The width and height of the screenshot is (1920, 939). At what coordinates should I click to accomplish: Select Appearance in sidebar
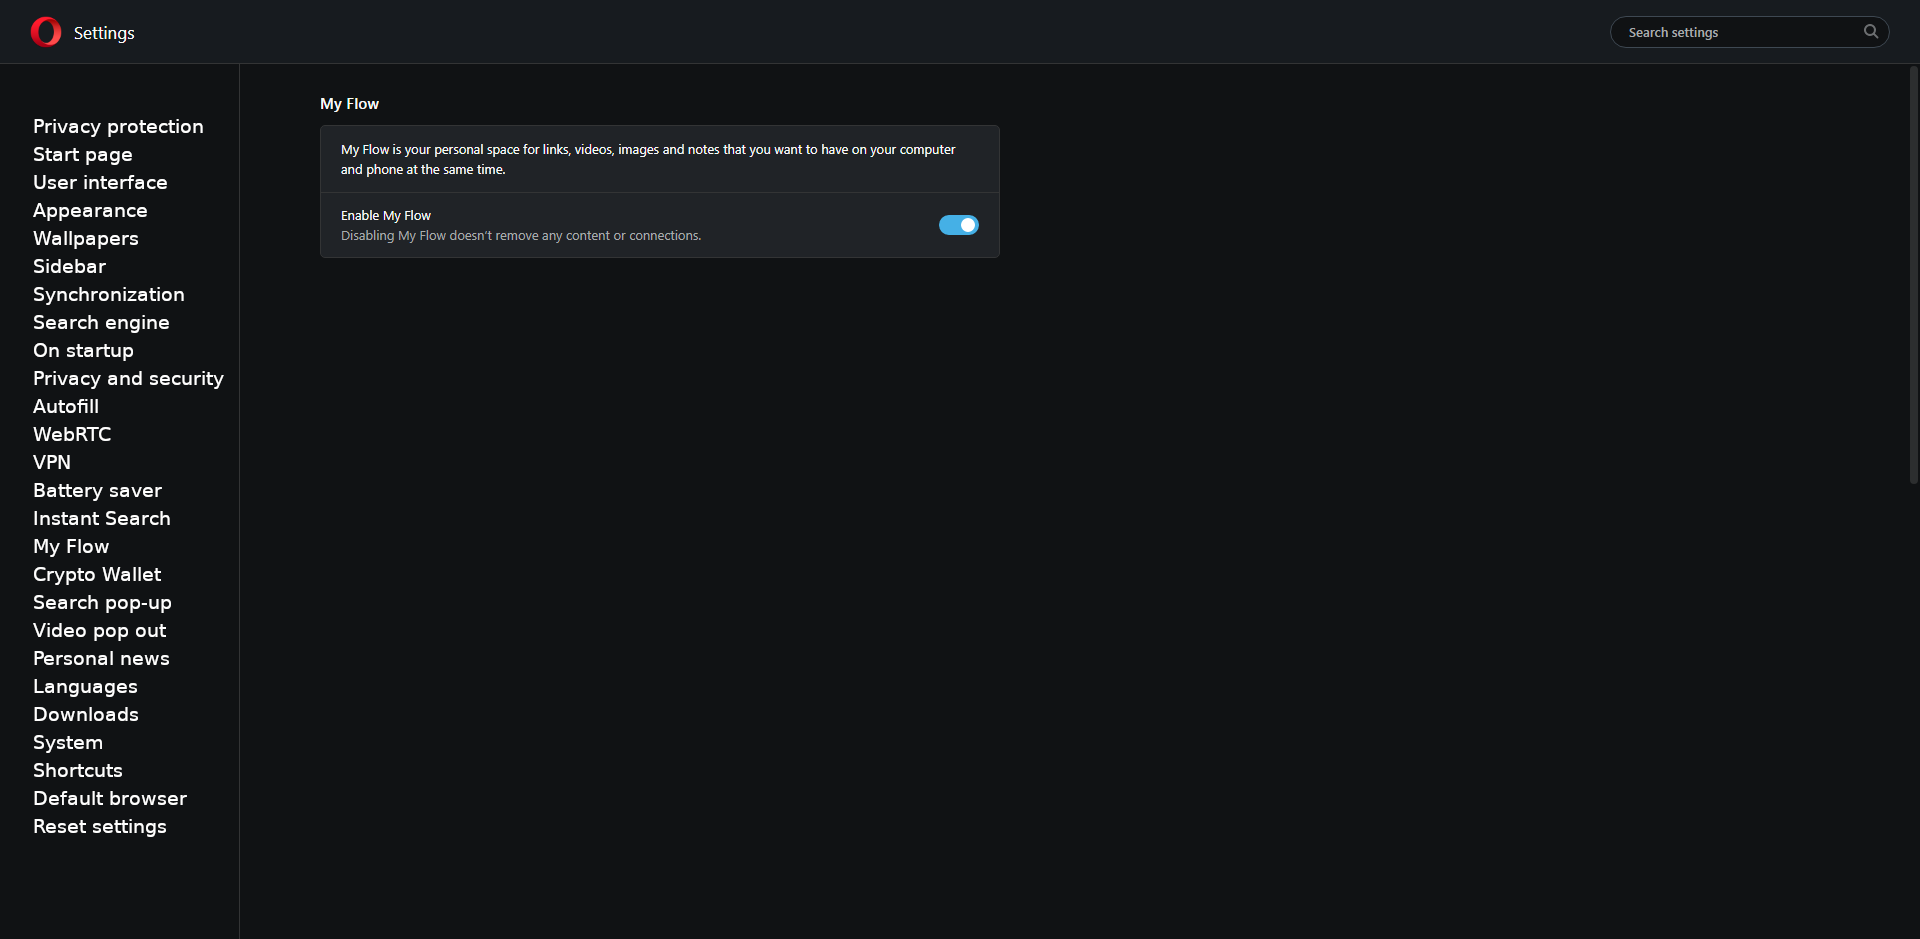90,210
